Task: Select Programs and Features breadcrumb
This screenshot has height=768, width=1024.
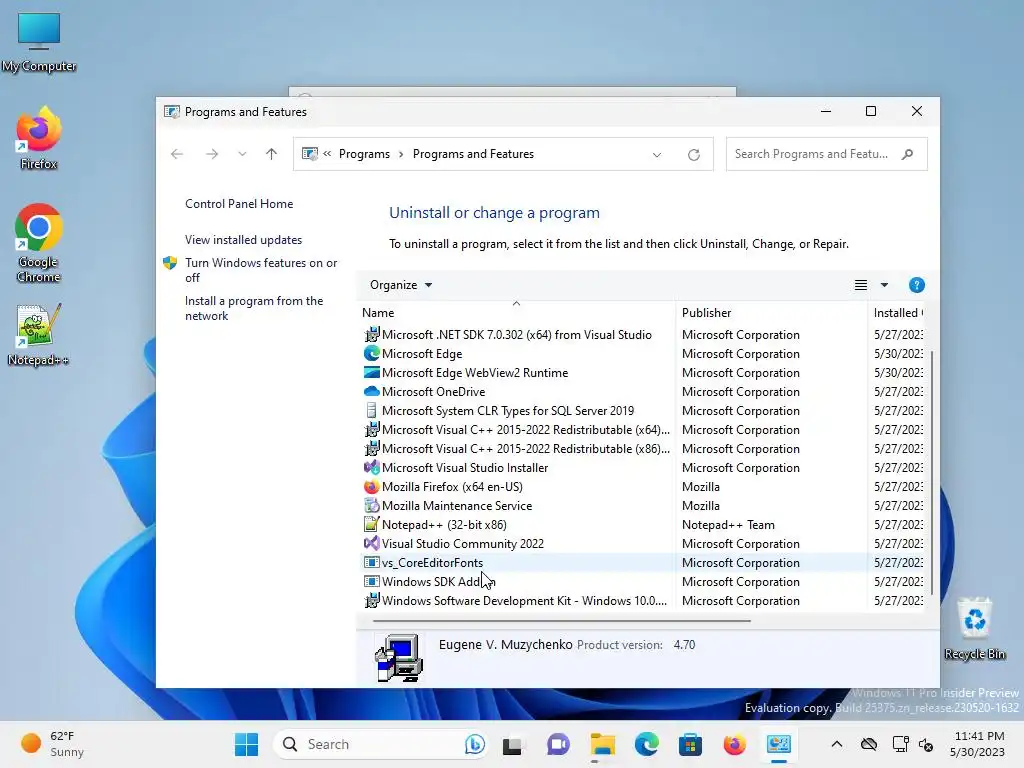Action: click(473, 154)
